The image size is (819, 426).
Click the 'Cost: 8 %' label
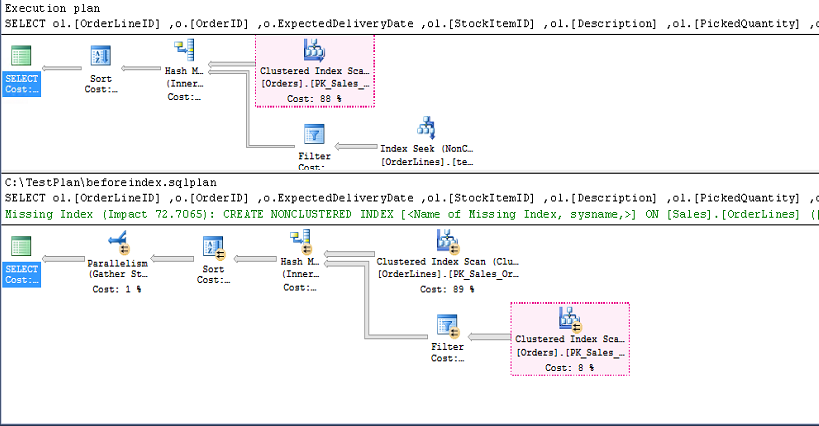click(569, 368)
